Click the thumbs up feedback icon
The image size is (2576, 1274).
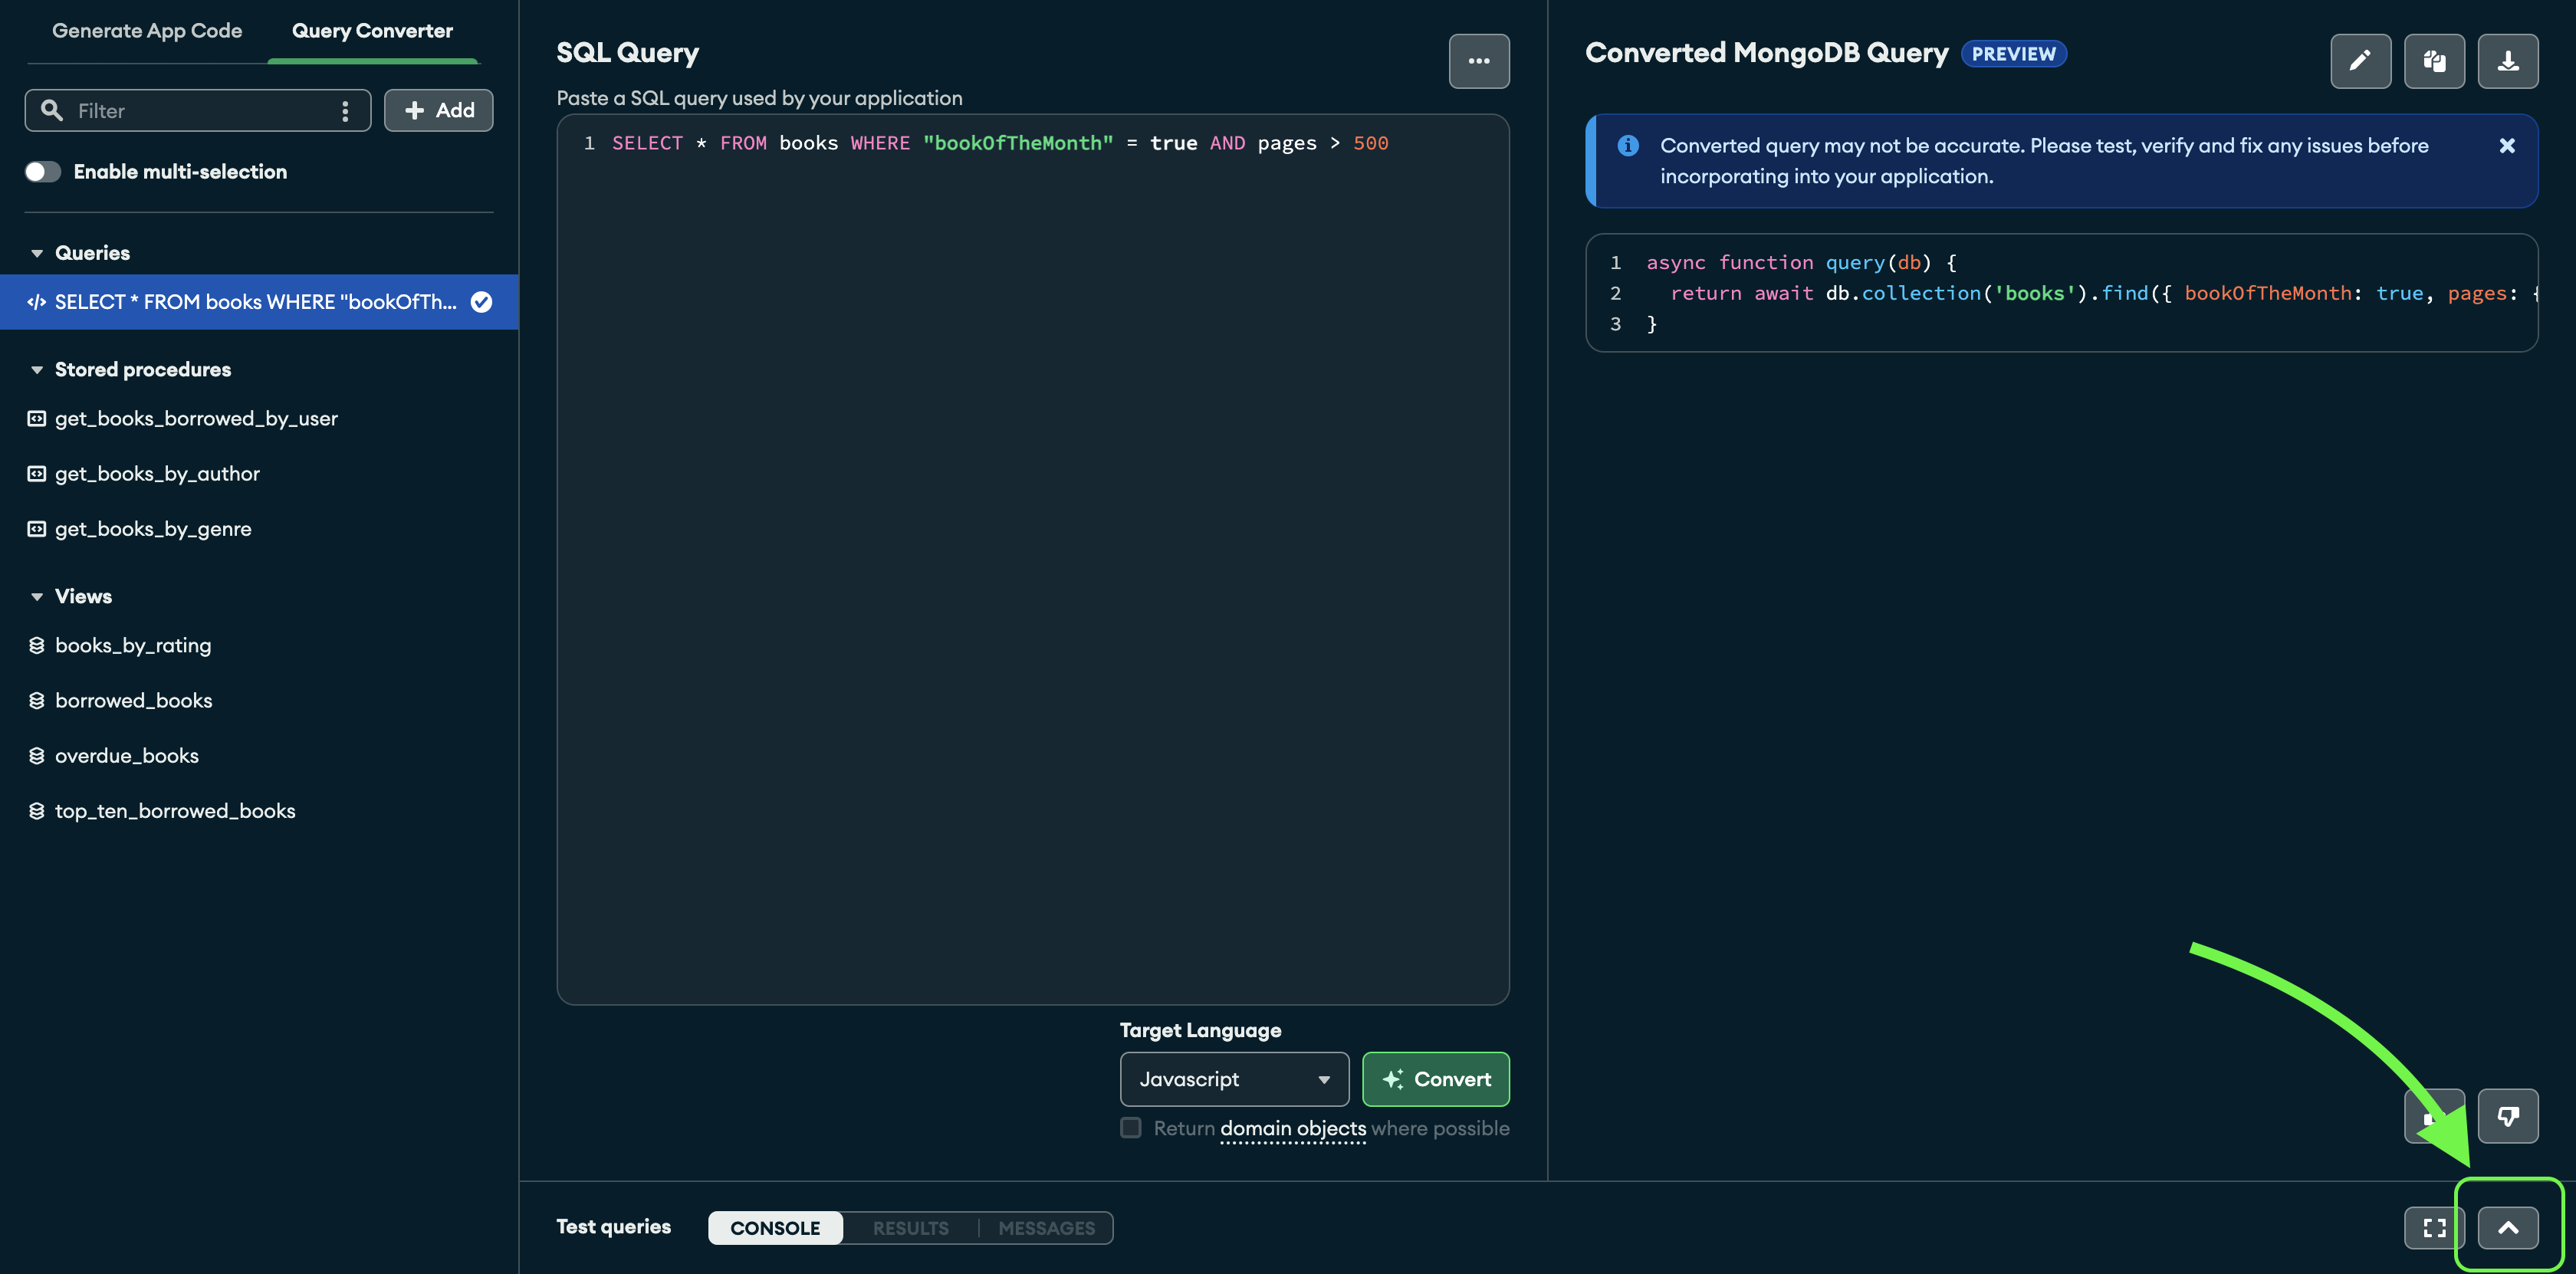pos(2436,1116)
